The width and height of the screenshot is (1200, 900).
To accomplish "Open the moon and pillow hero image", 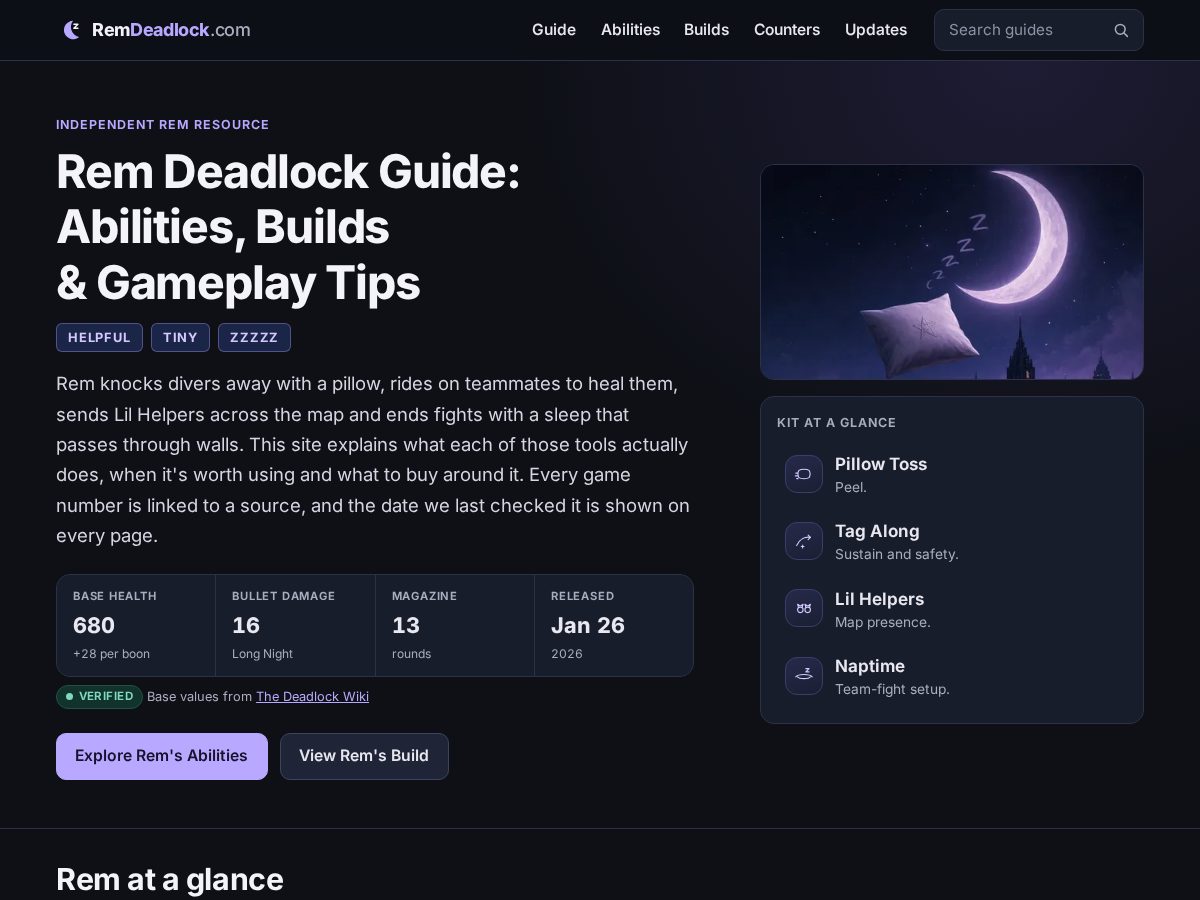I will coord(951,272).
